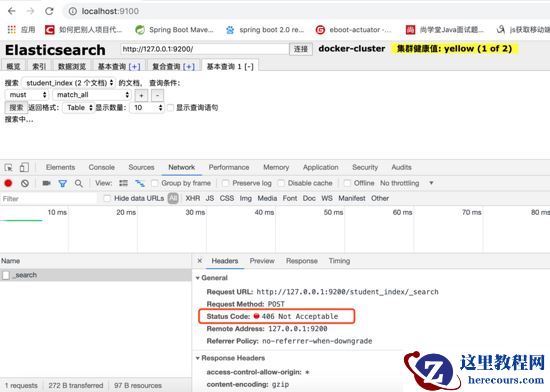Open the Table return format dropdown

pyautogui.click(x=79, y=108)
